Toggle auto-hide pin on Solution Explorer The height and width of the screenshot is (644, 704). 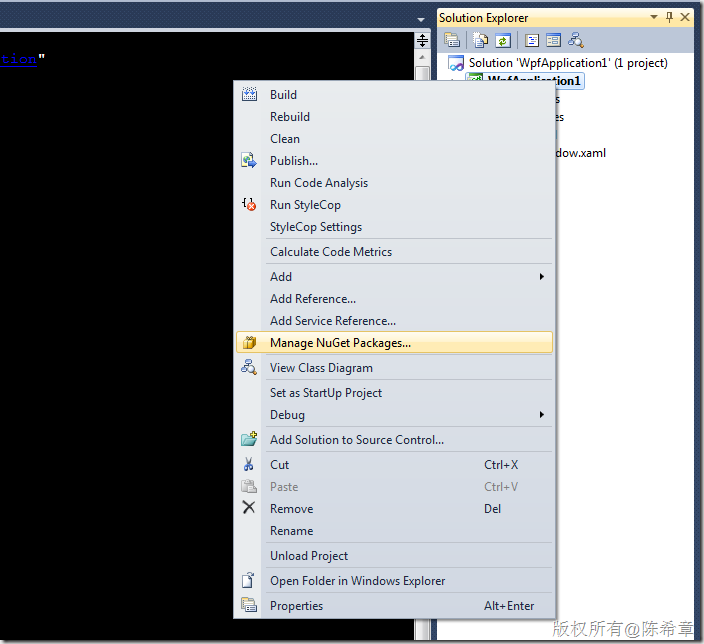(x=669, y=17)
